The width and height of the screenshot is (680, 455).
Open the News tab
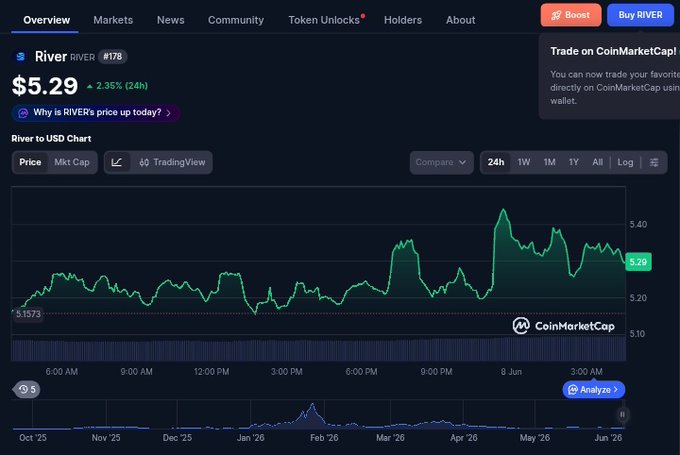tap(170, 20)
